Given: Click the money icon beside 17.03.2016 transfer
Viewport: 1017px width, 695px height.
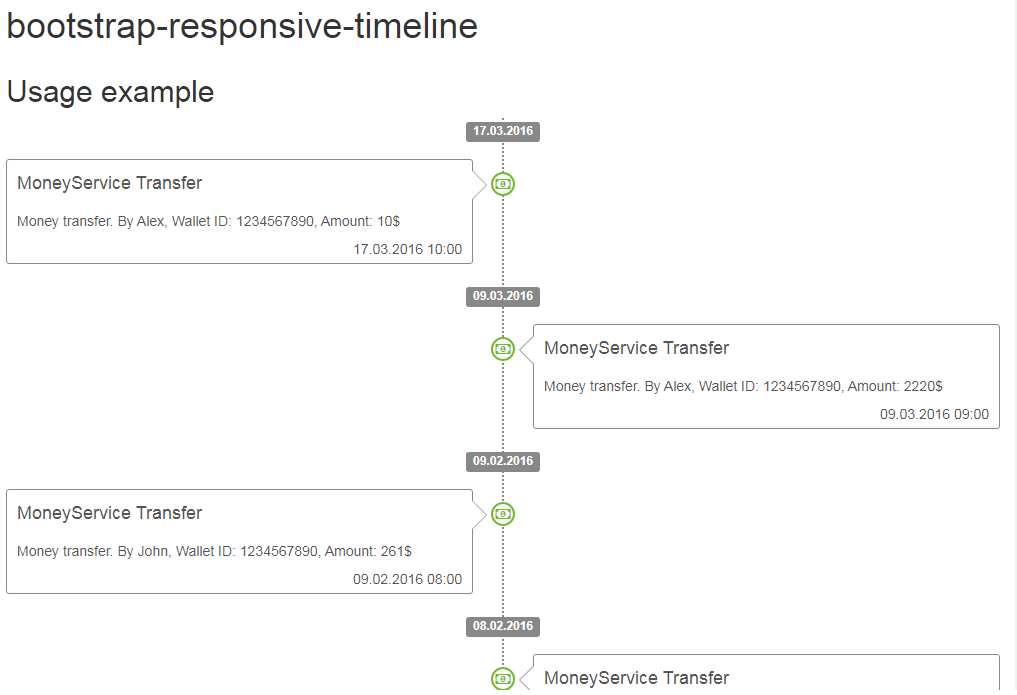Looking at the screenshot, I should [x=503, y=184].
